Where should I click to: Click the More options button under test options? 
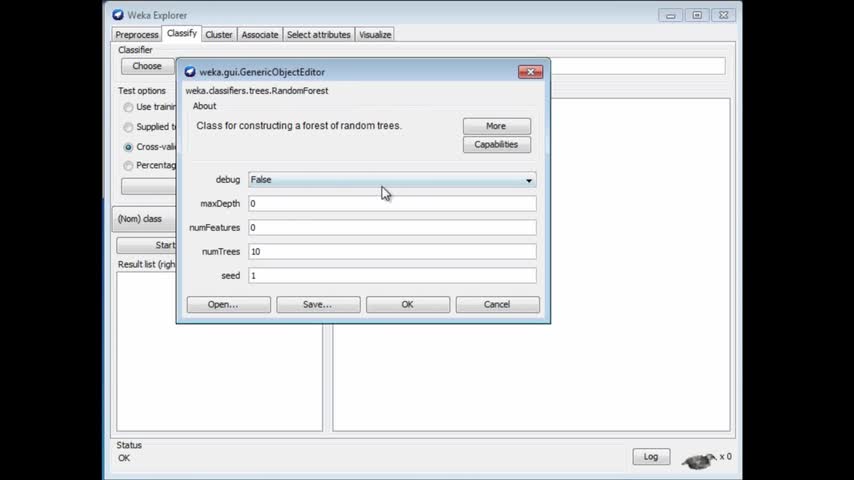(149, 186)
